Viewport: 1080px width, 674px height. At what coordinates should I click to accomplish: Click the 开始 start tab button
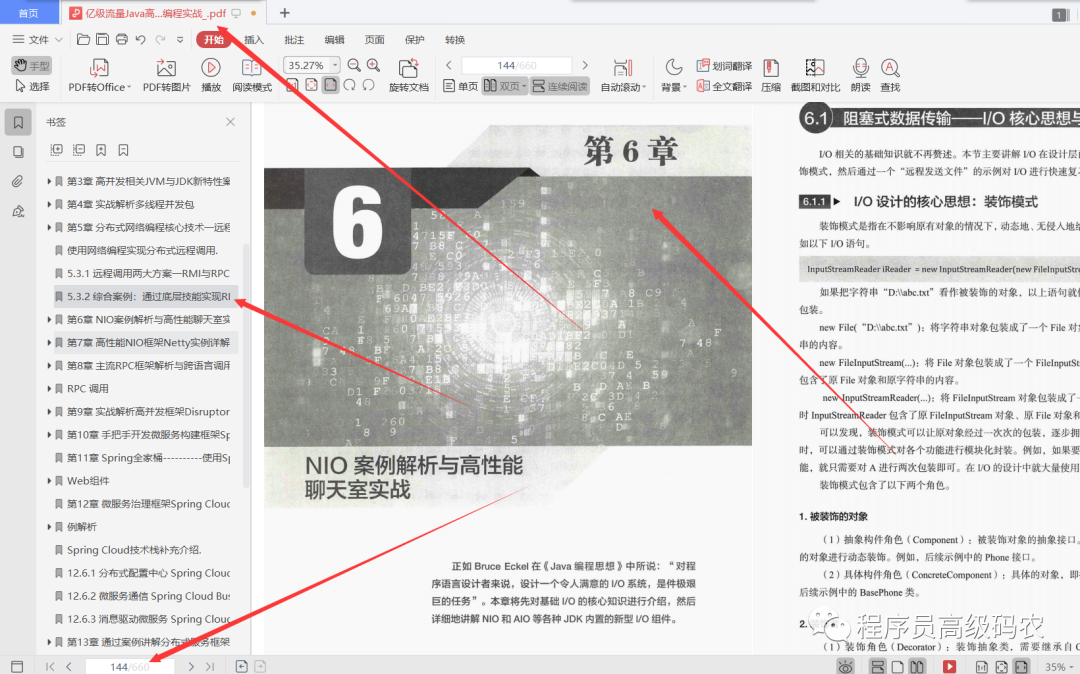pyautogui.click(x=214, y=39)
